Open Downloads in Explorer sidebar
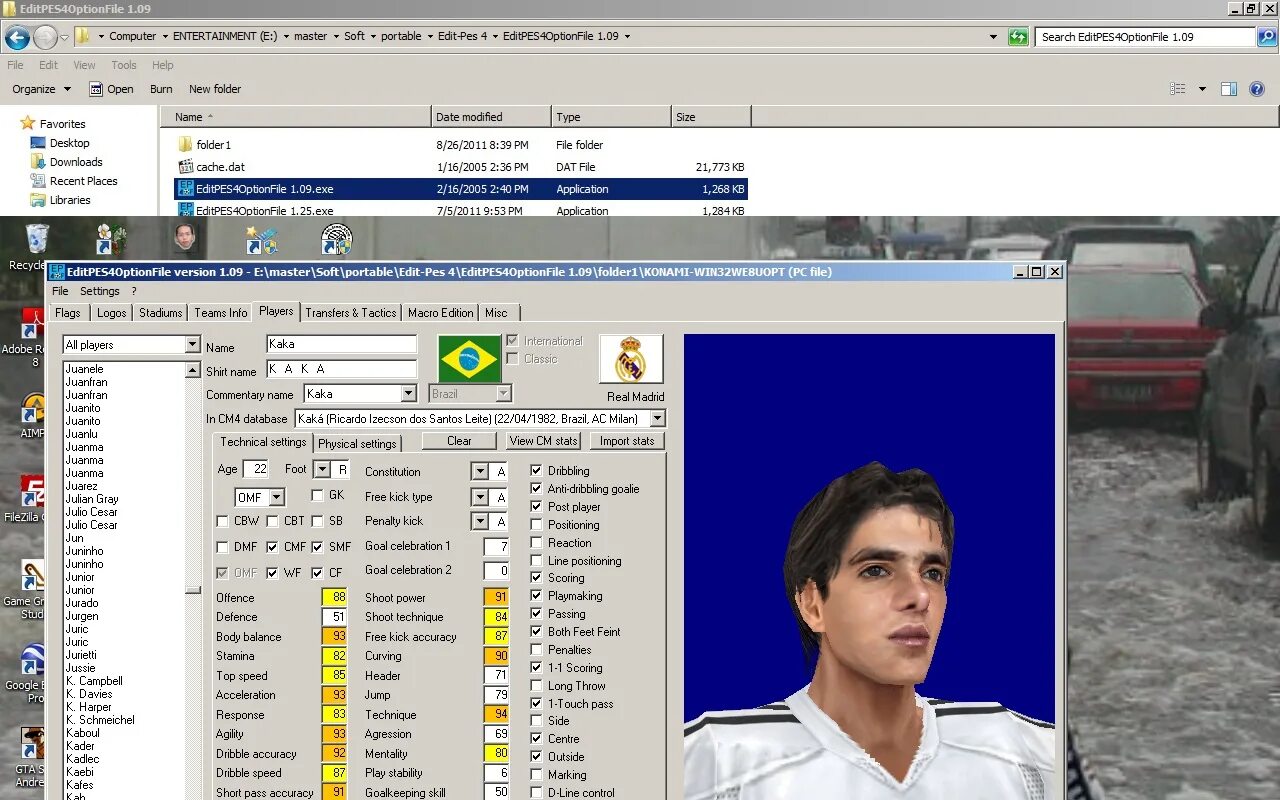 pos(76,162)
